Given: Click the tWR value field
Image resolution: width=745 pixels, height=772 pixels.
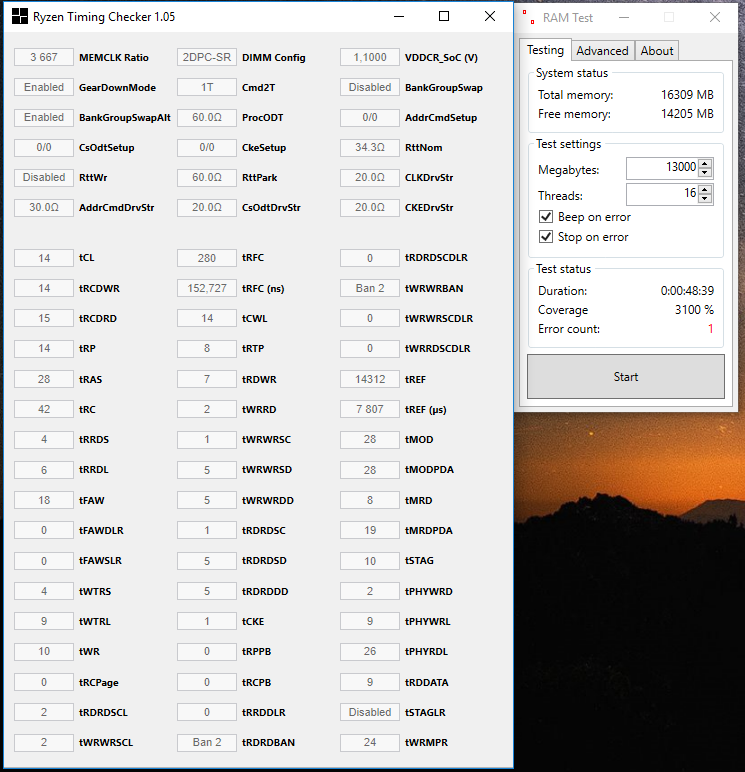Looking at the screenshot, I should click(44, 651).
